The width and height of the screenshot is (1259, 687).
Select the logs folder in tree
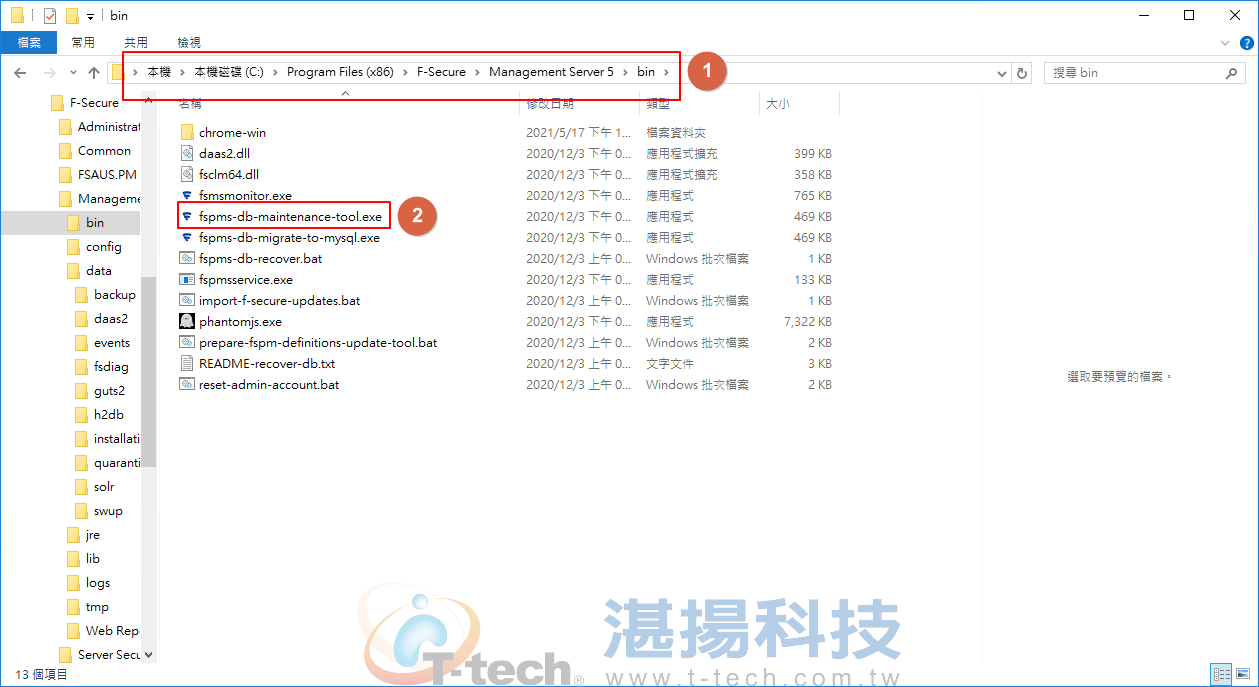(x=89, y=582)
